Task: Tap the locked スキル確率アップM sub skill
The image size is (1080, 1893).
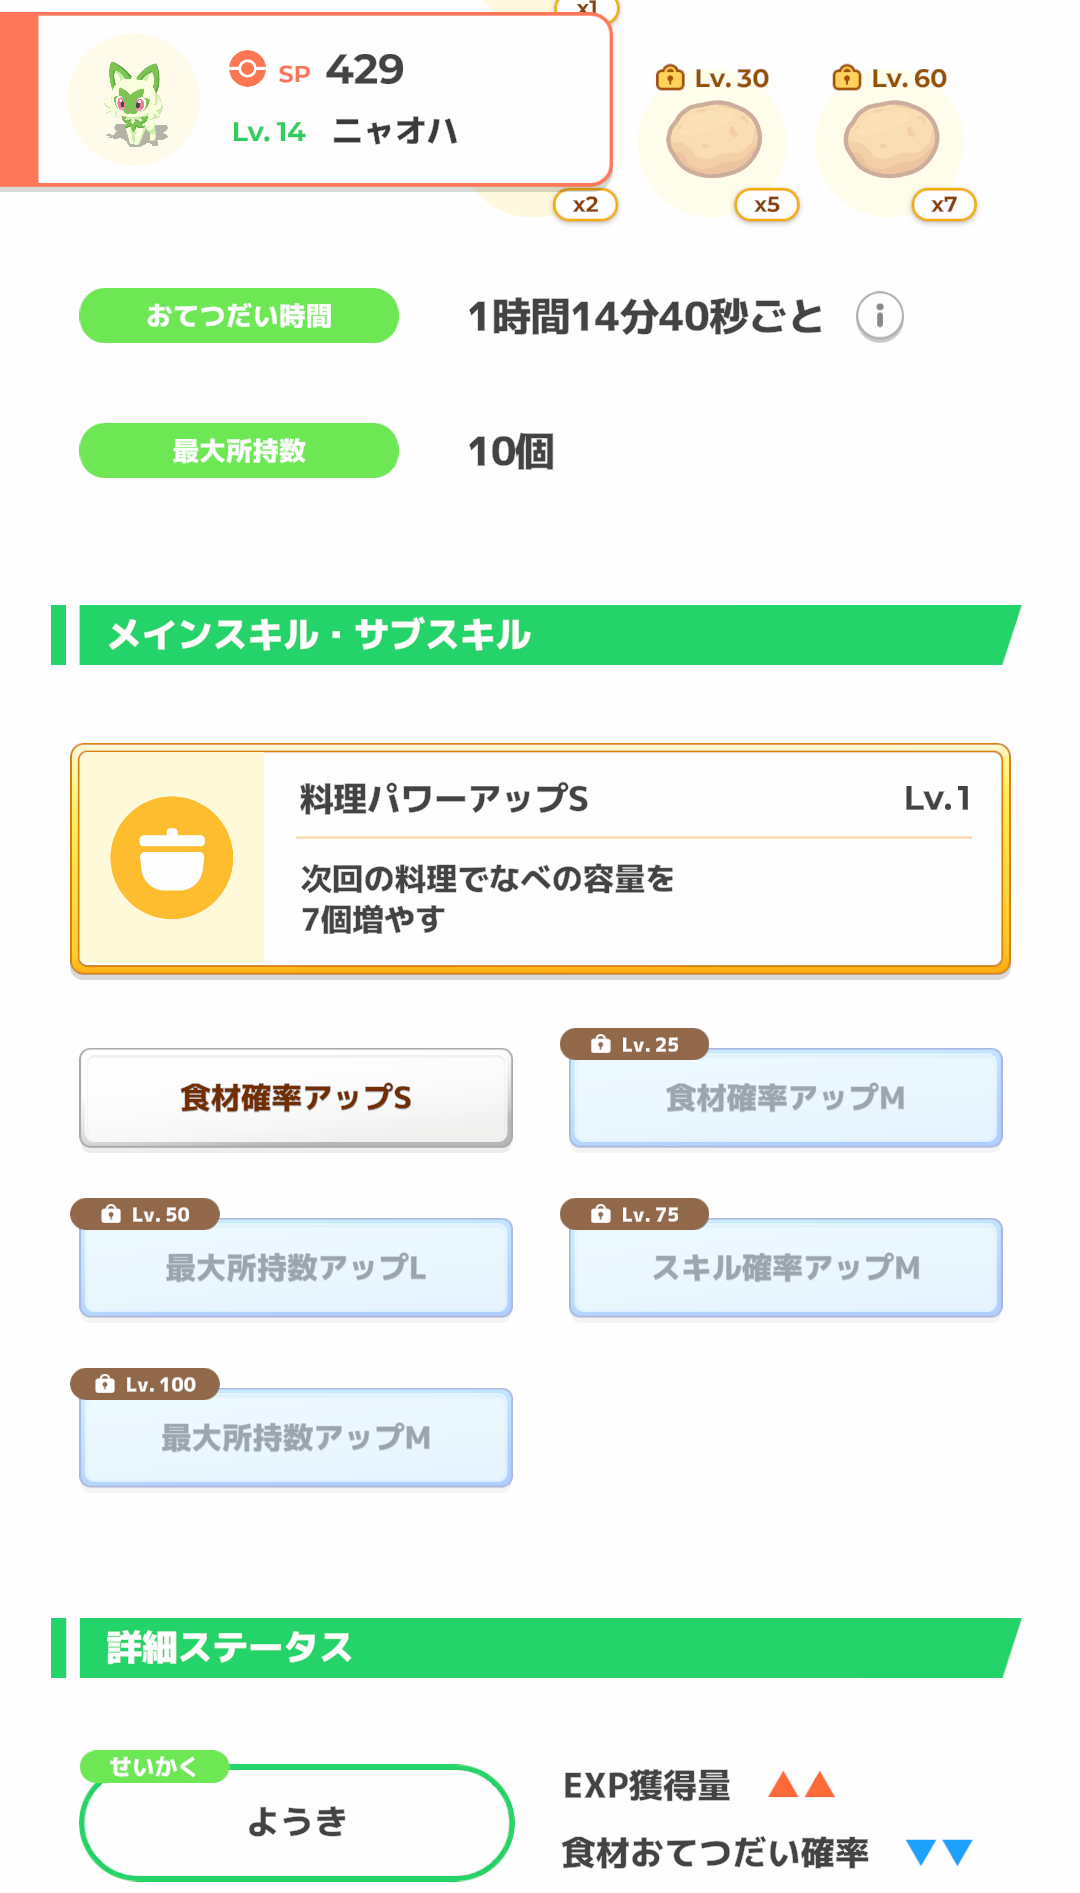Action: click(785, 1268)
